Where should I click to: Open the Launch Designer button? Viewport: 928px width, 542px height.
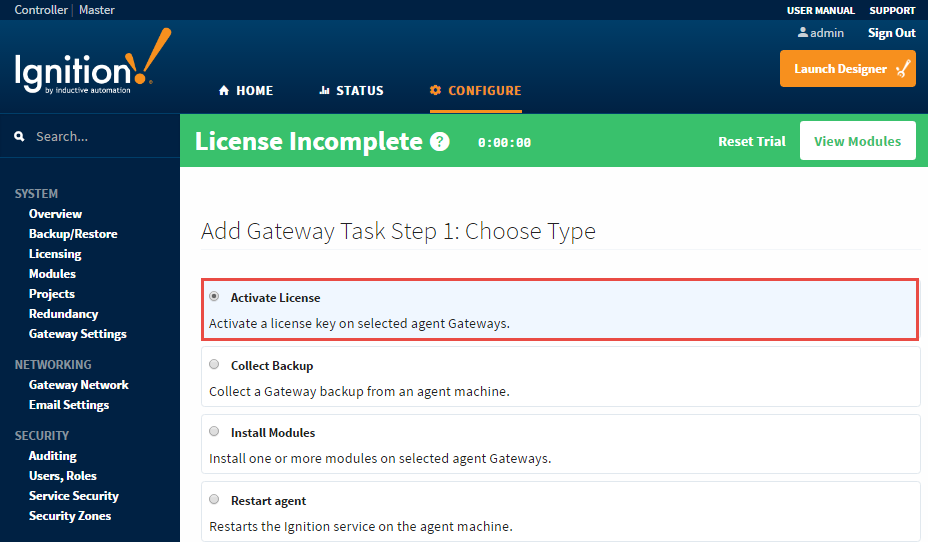click(x=847, y=69)
